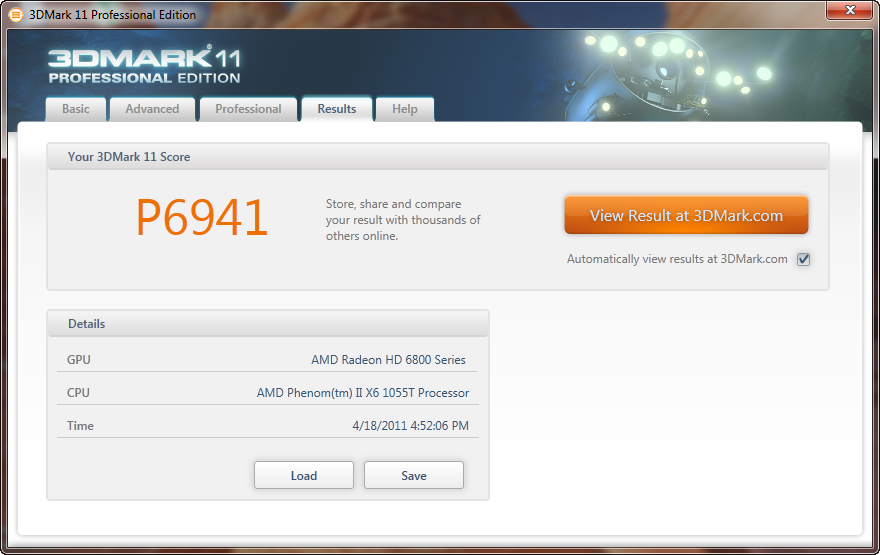
Task: Click the GPU row label
Action: point(79,360)
